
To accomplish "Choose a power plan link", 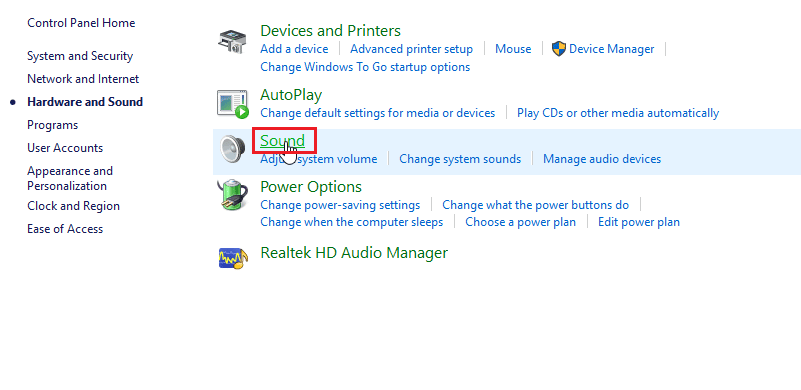I will 521,222.
